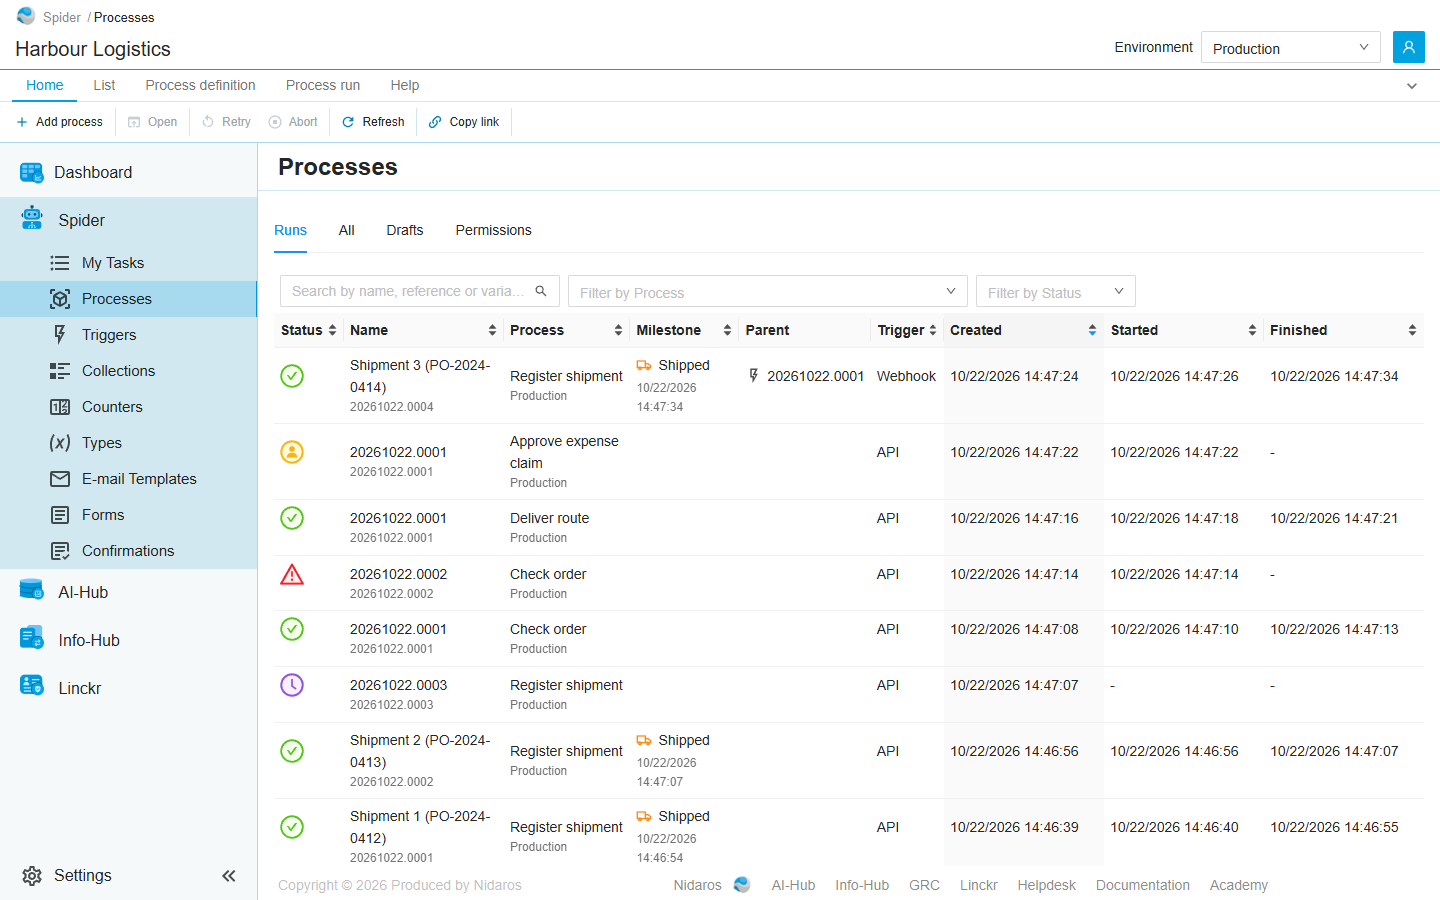The height and width of the screenshot is (900, 1440).
Task: Collapse the sidebar with the double-chevron icon
Action: [x=229, y=876]
